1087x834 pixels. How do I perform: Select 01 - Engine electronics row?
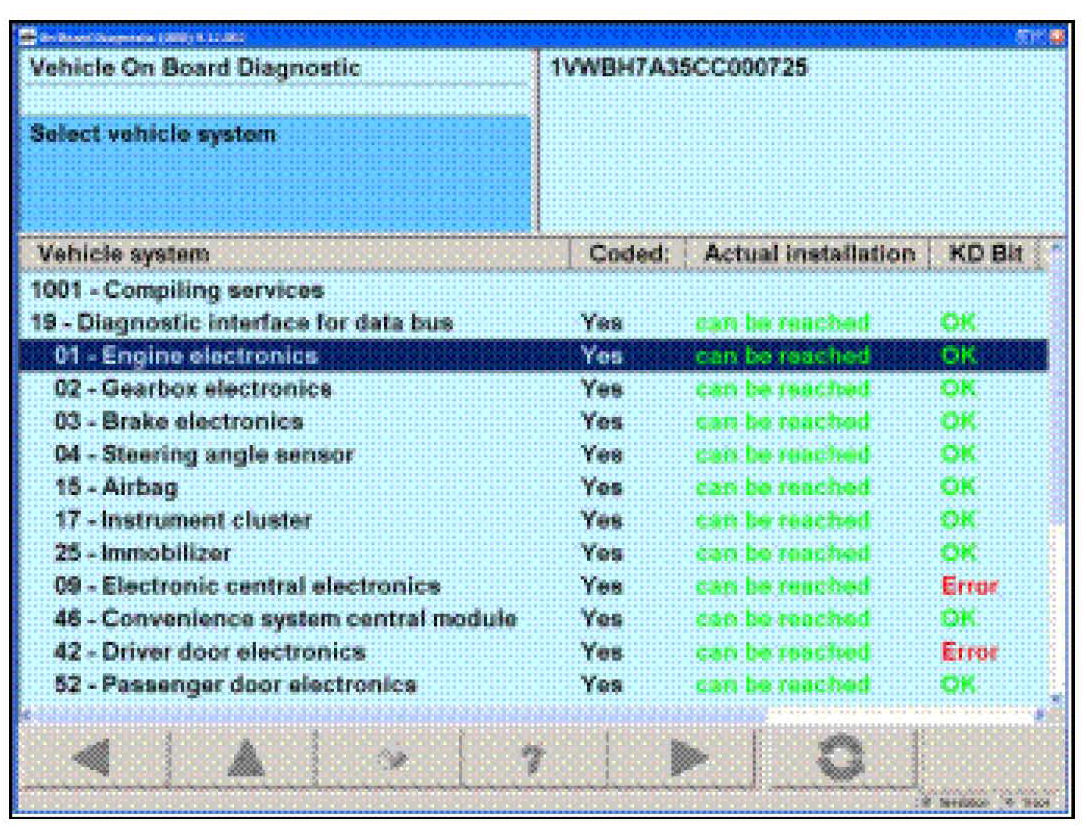(187, 355)
